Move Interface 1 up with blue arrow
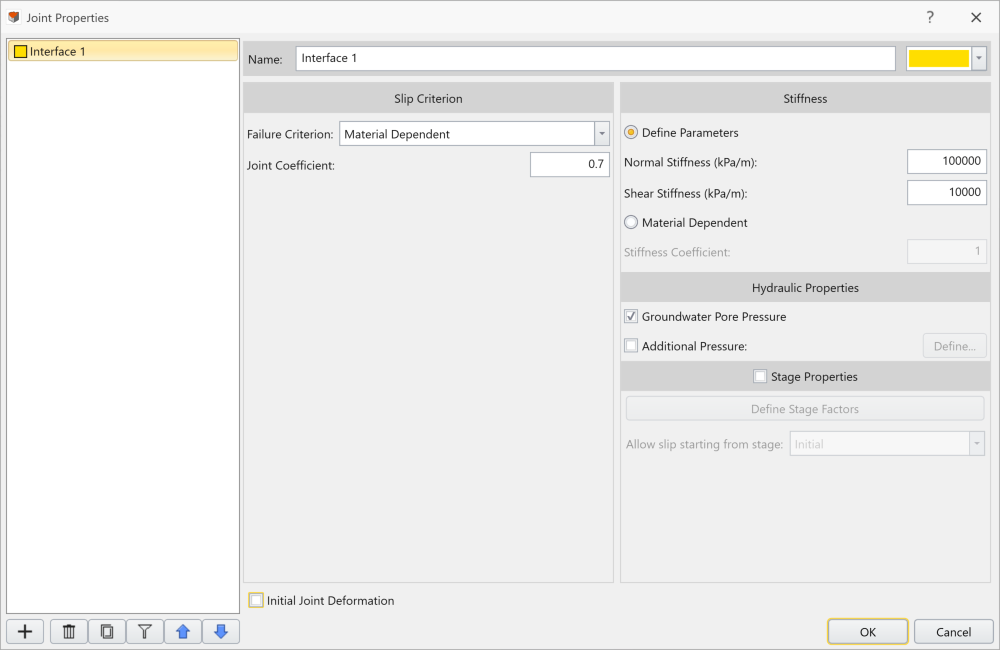 coord(183,632)
